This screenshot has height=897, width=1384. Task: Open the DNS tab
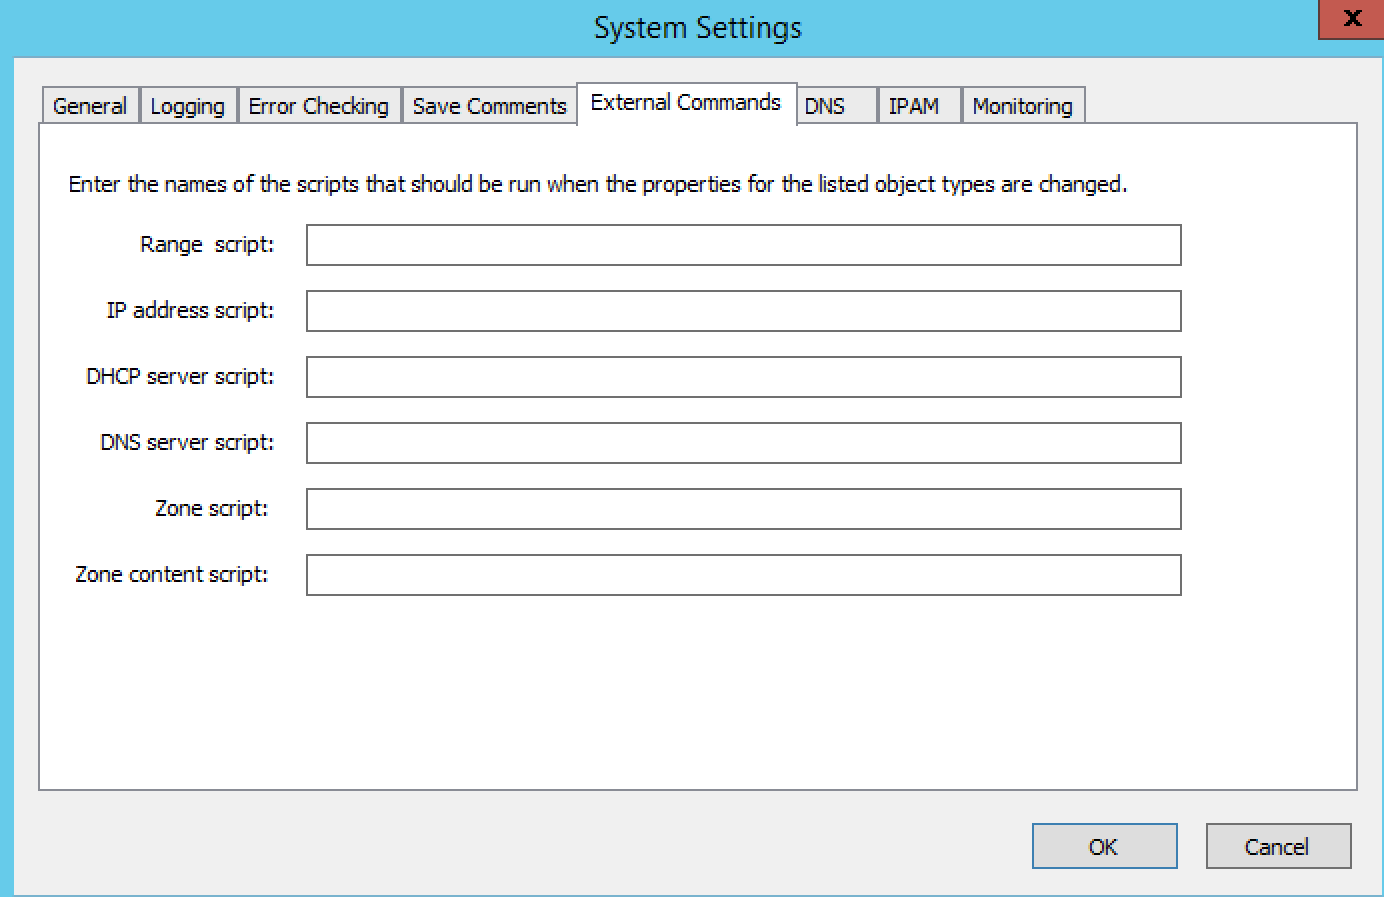(836, 106)
